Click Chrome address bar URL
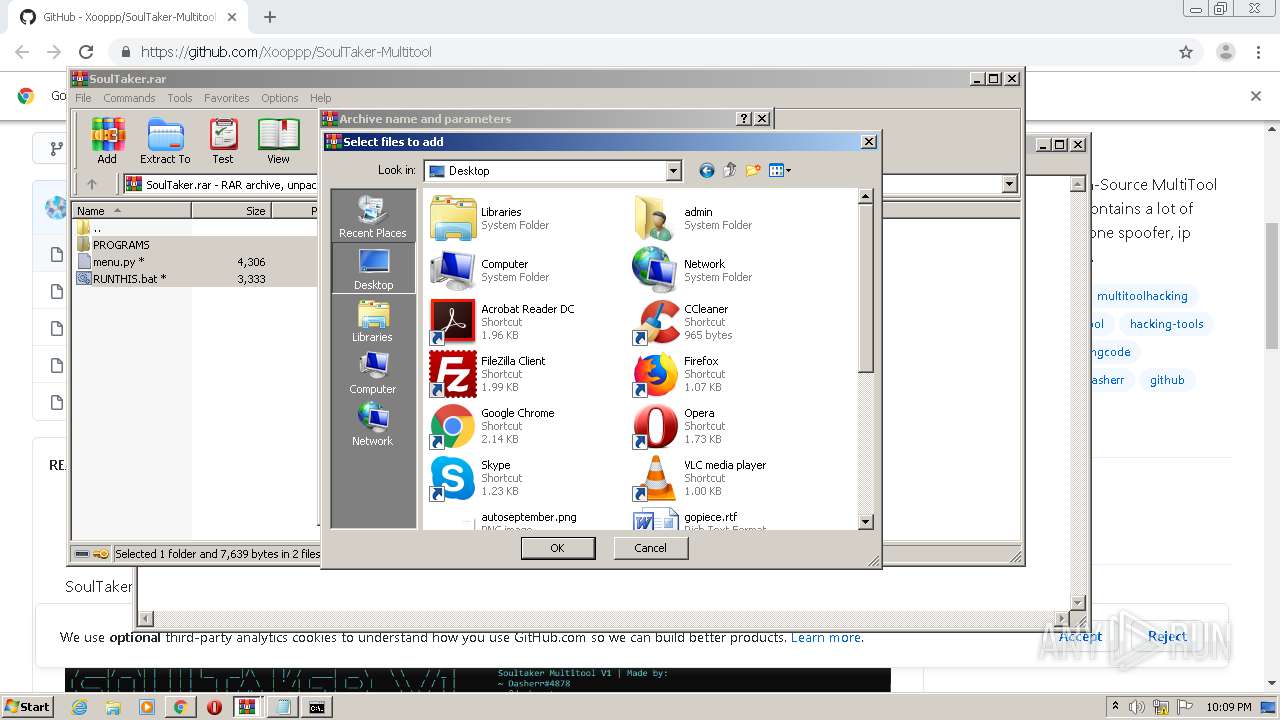 (286, 52)
